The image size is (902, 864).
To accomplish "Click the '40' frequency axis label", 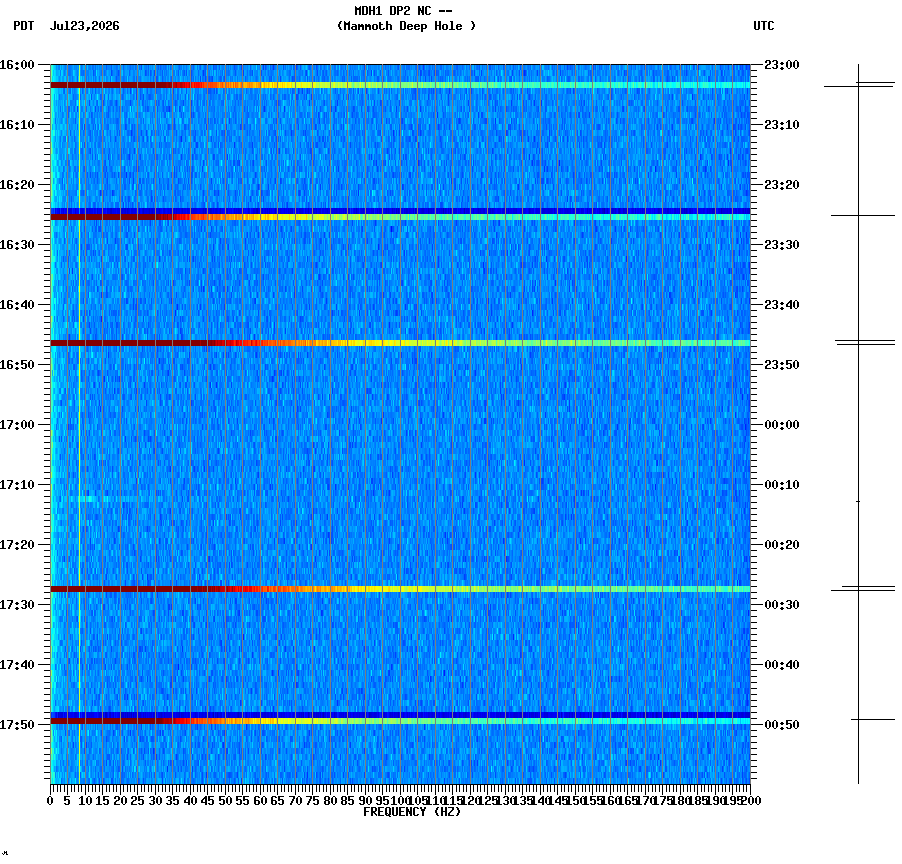I will [190, 801].
